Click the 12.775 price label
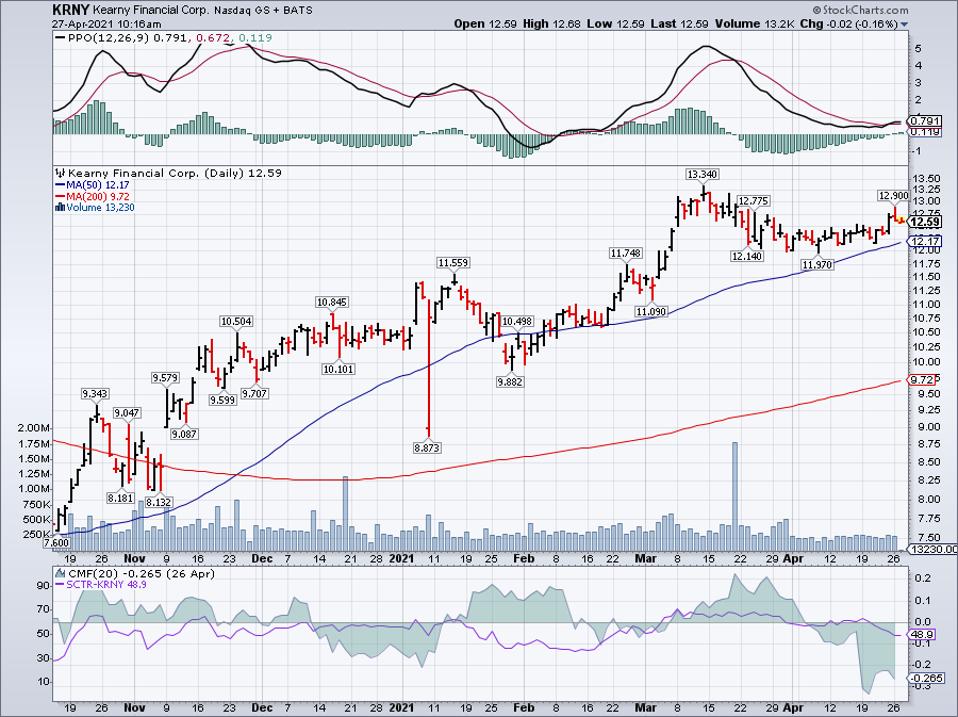 click(753, 201)
